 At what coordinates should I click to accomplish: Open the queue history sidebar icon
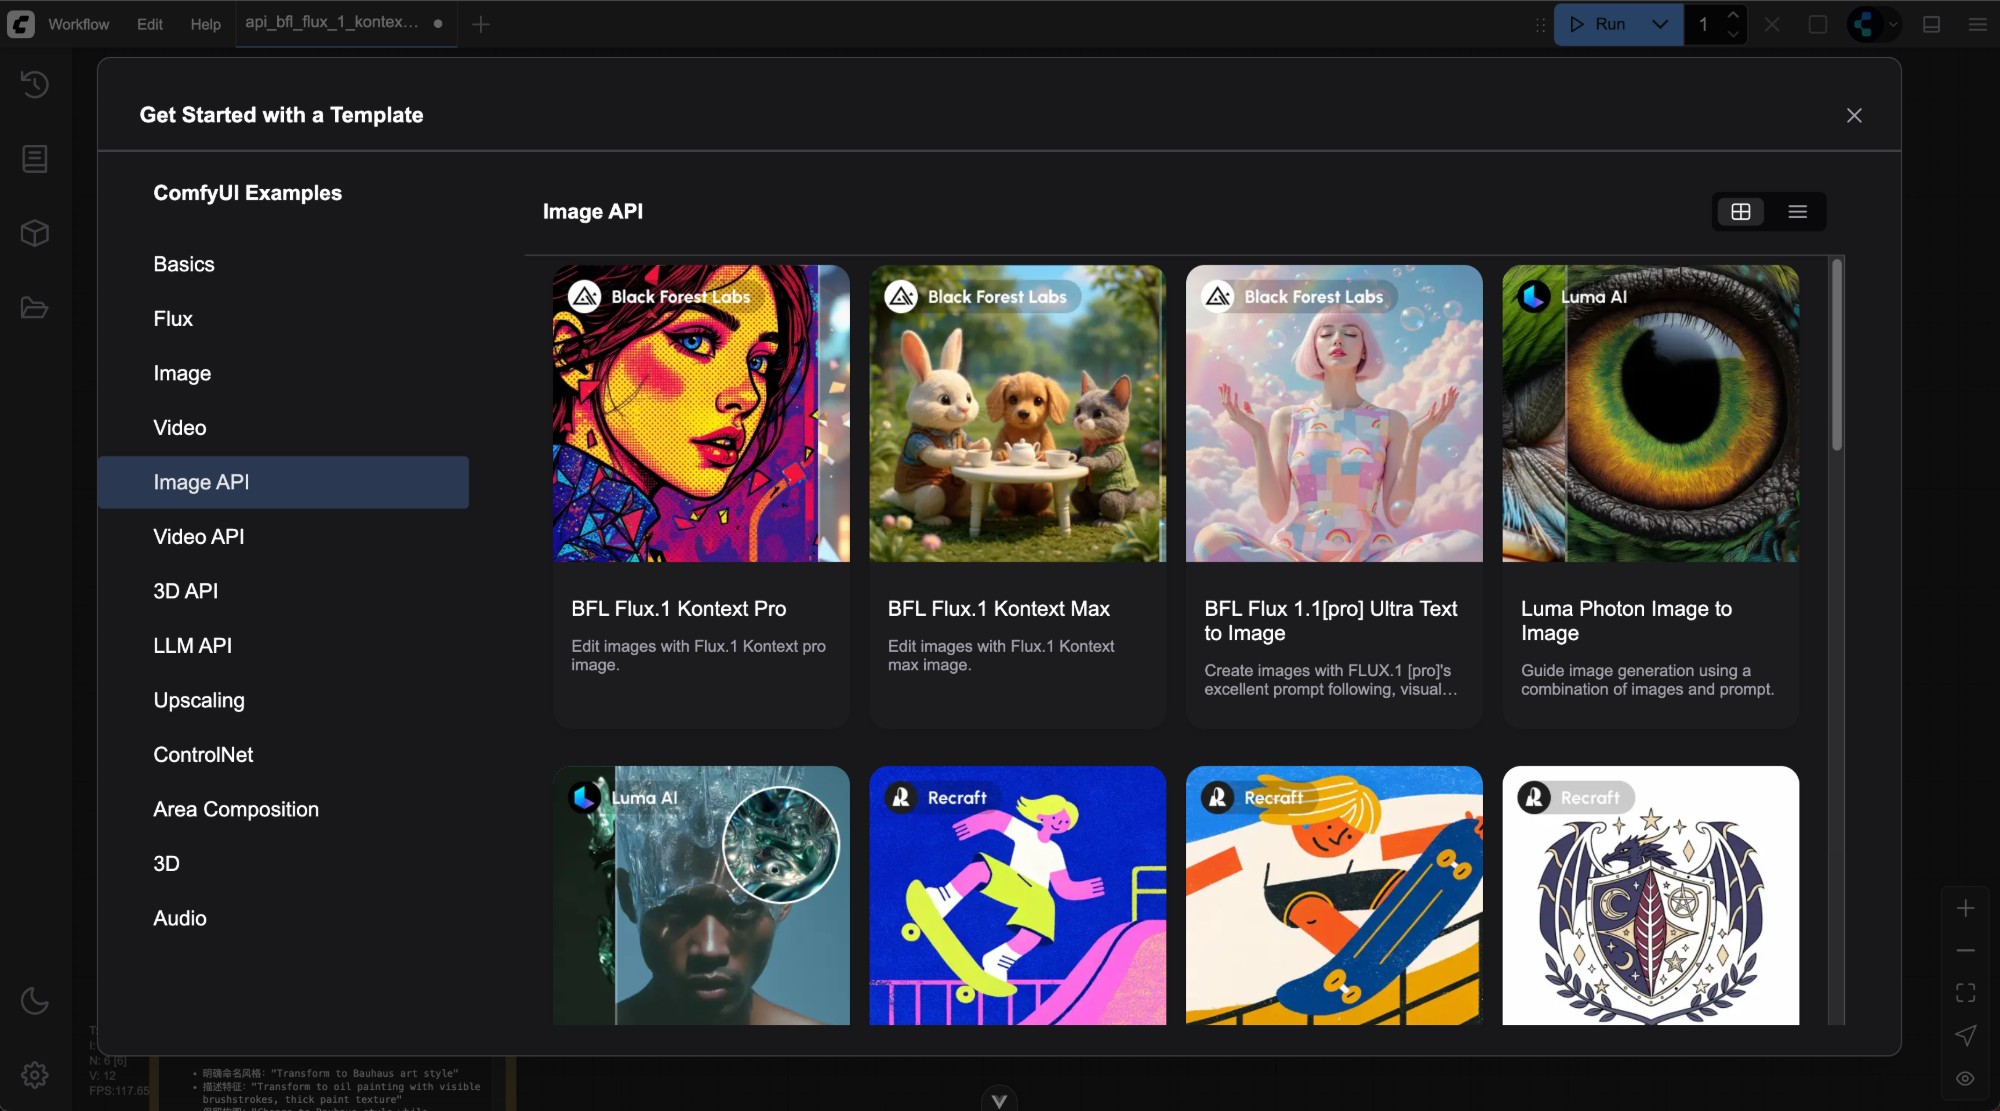coord(35,85)
